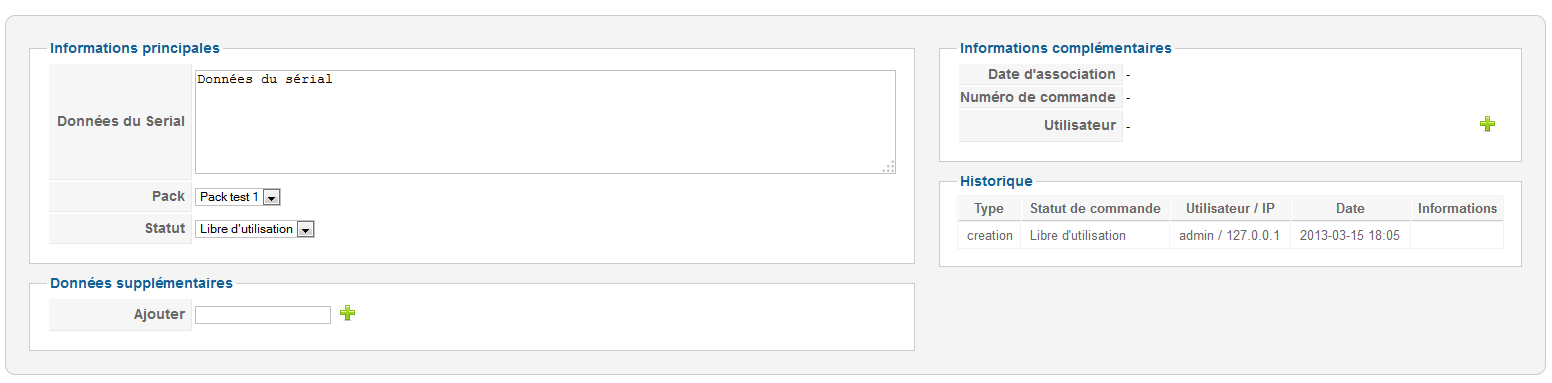Image resolution: width=1552 pixels, height=383 pixels.
Task: Click the 2013-03-15 18:05 date cell
Action: pyautogui.click(x=1350, y=235)
